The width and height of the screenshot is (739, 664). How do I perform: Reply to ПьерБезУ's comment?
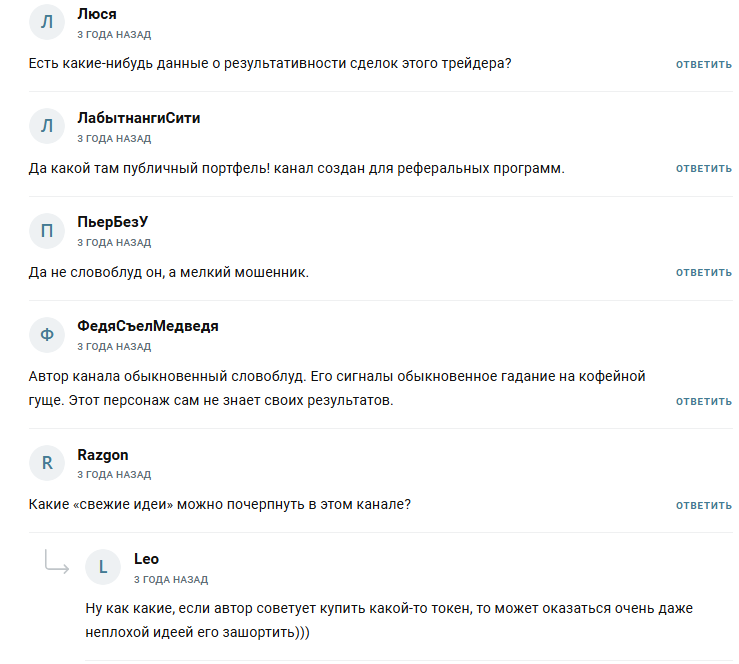(x=703, y=272)
